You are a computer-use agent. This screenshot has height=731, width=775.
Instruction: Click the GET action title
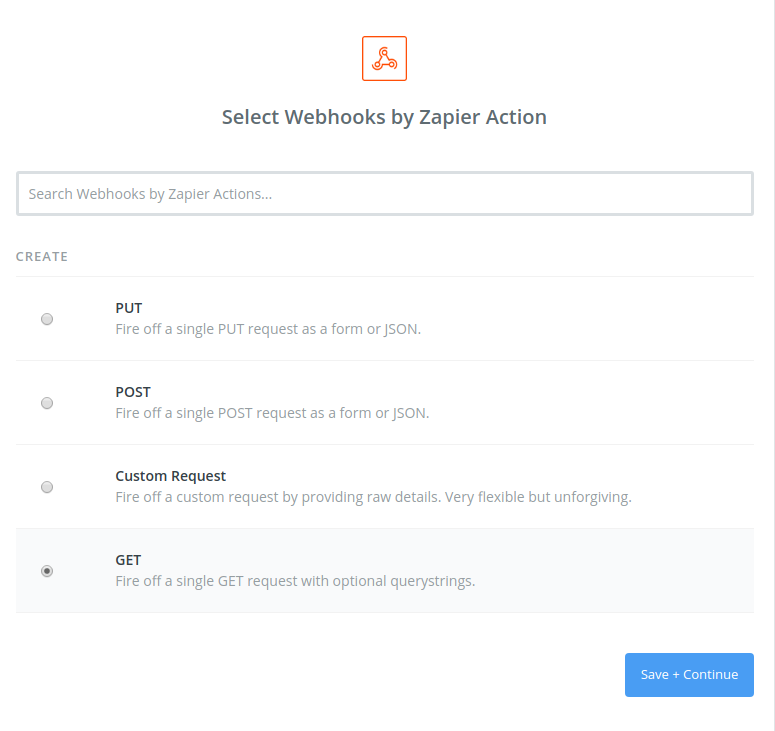128,560
